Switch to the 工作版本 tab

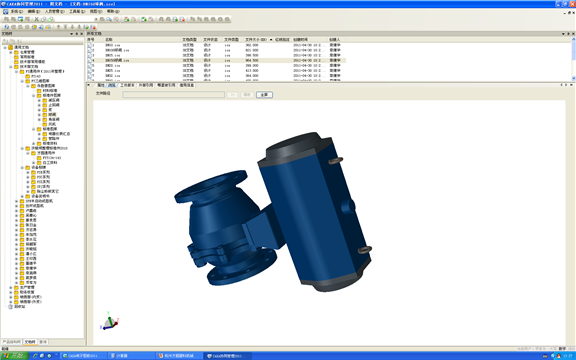click(127, 85)
